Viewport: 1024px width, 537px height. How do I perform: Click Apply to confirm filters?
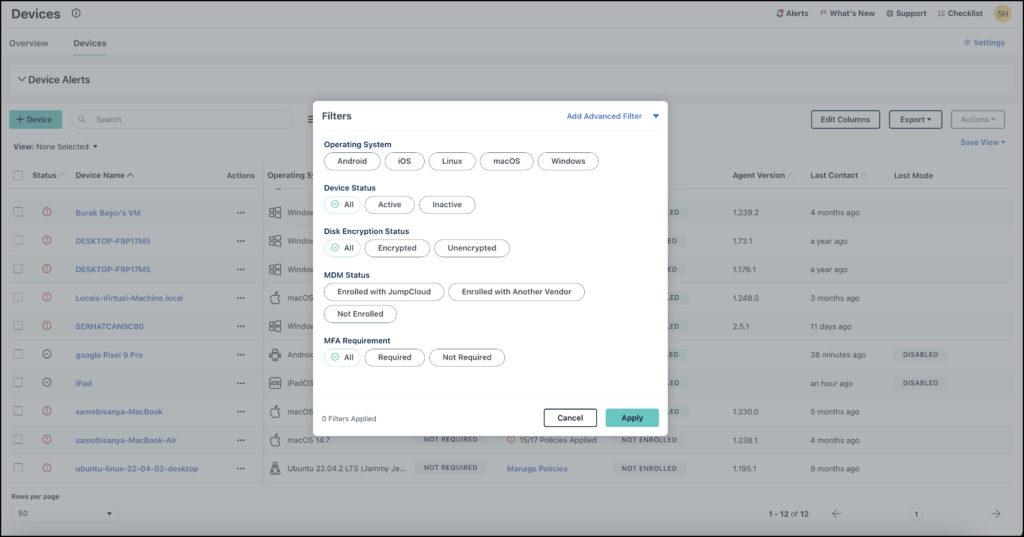pos(632,418)
